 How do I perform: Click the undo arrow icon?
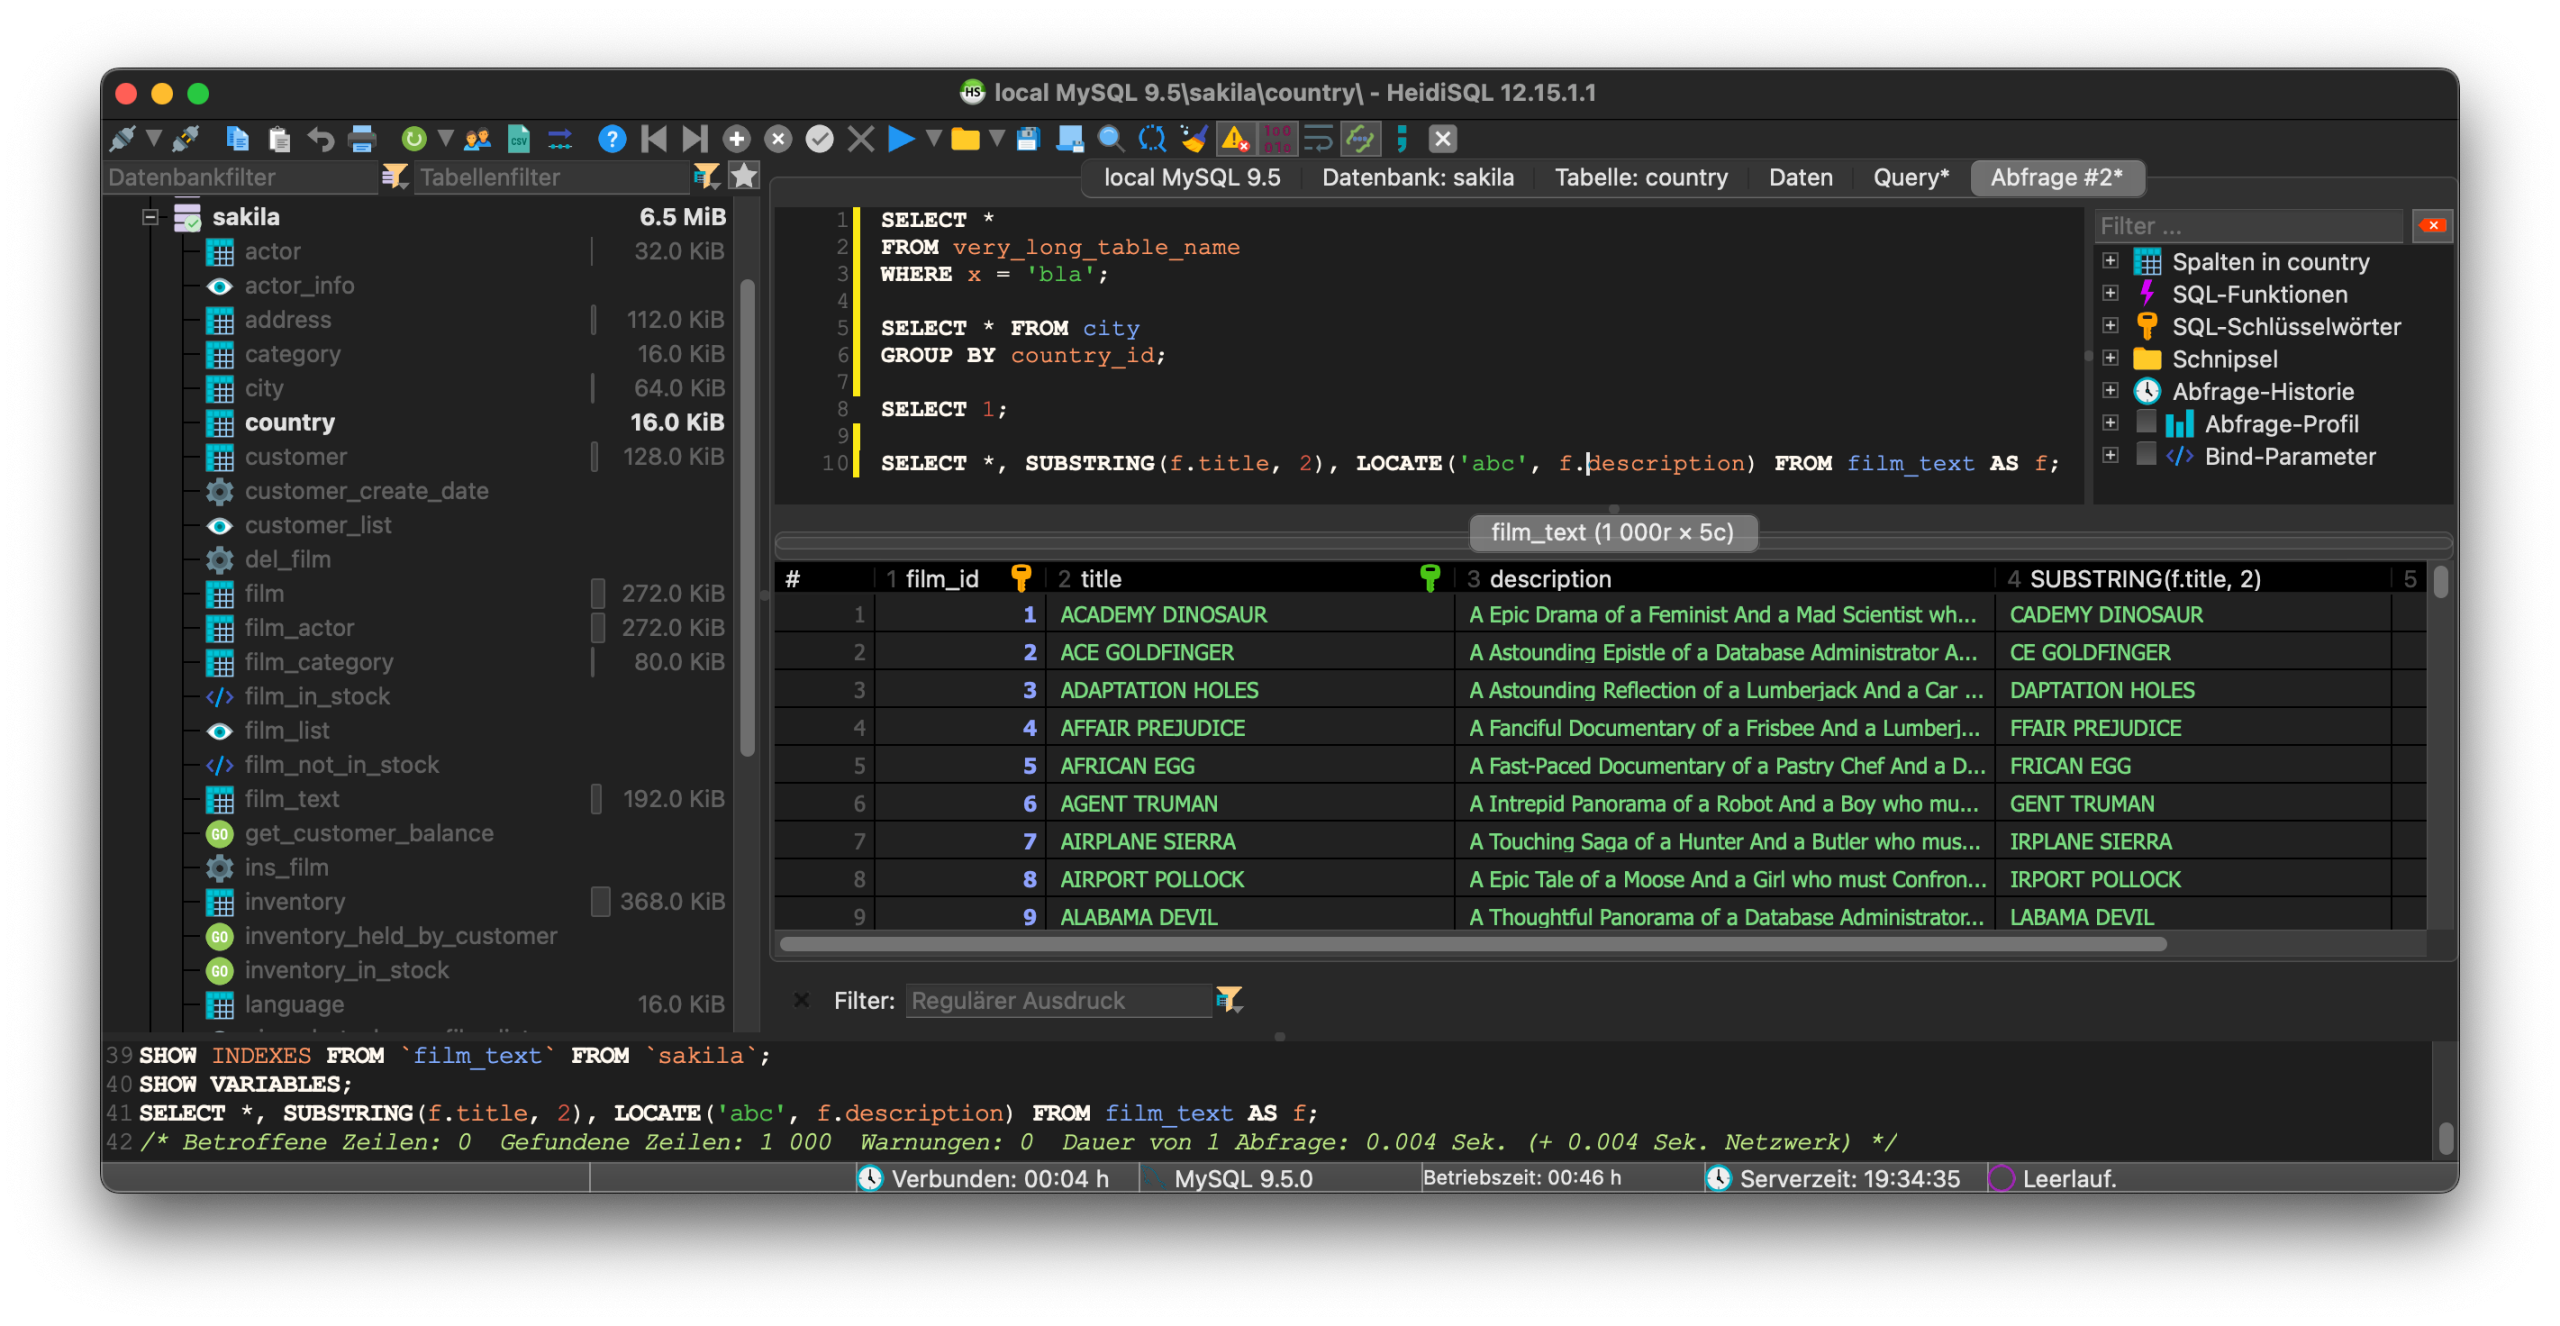point(320,138)
